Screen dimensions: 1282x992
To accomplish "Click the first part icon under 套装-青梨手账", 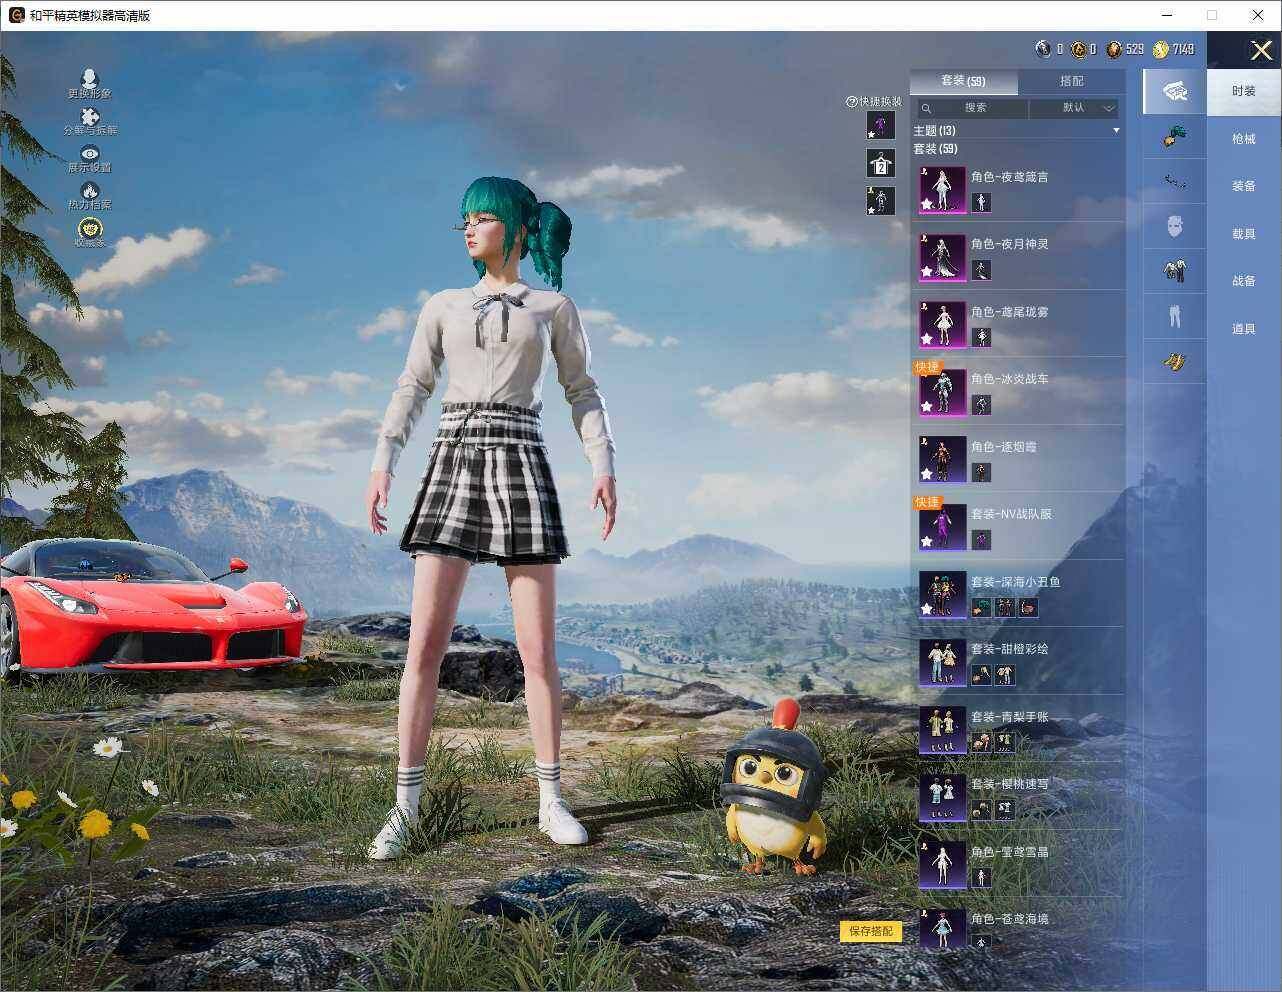I will coord(981,742).
